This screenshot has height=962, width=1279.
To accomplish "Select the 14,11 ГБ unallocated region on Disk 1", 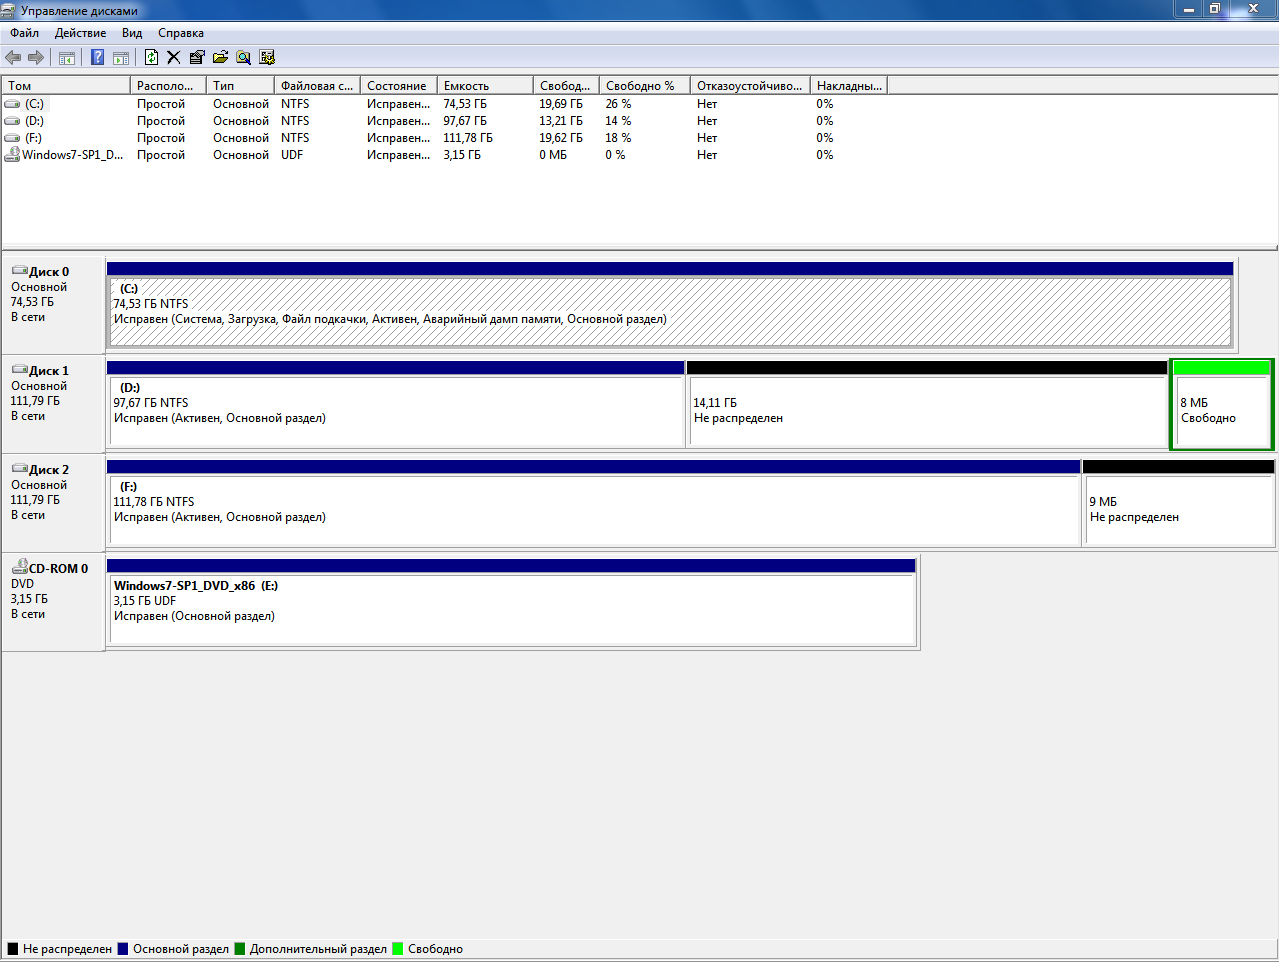I will click(925, 410).
